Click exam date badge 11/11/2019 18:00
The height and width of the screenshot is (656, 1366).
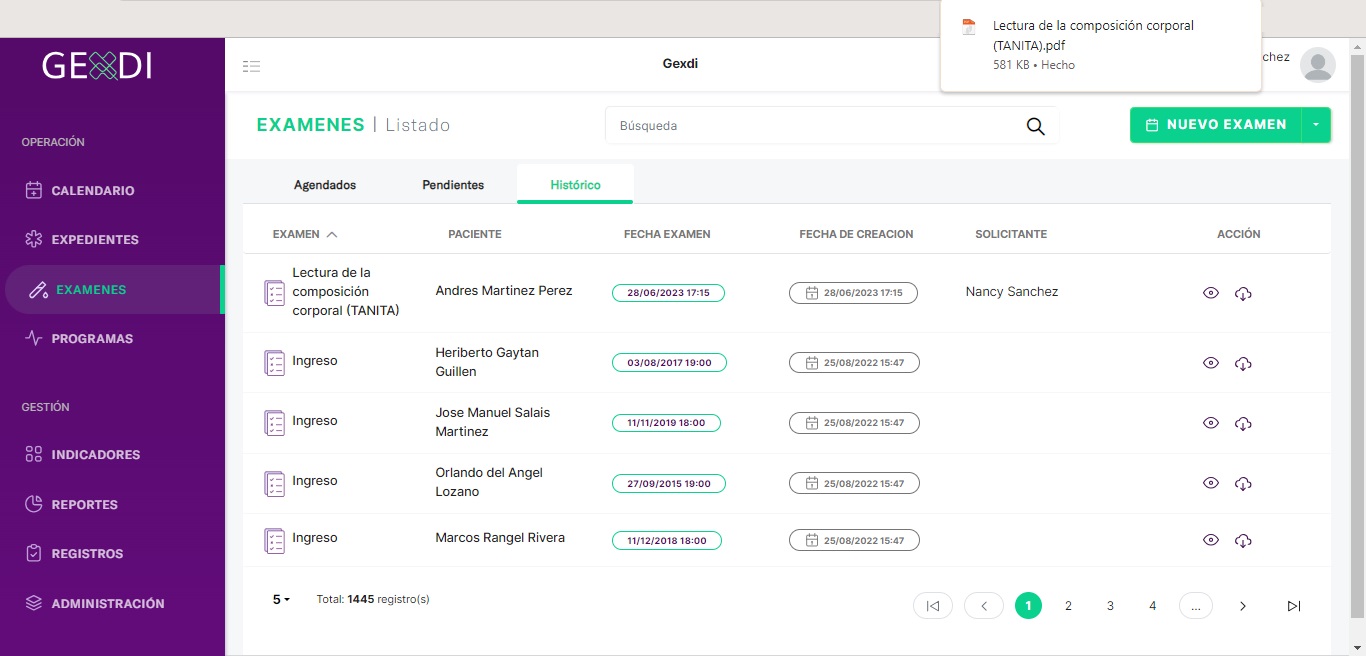(x=666, y=423)
